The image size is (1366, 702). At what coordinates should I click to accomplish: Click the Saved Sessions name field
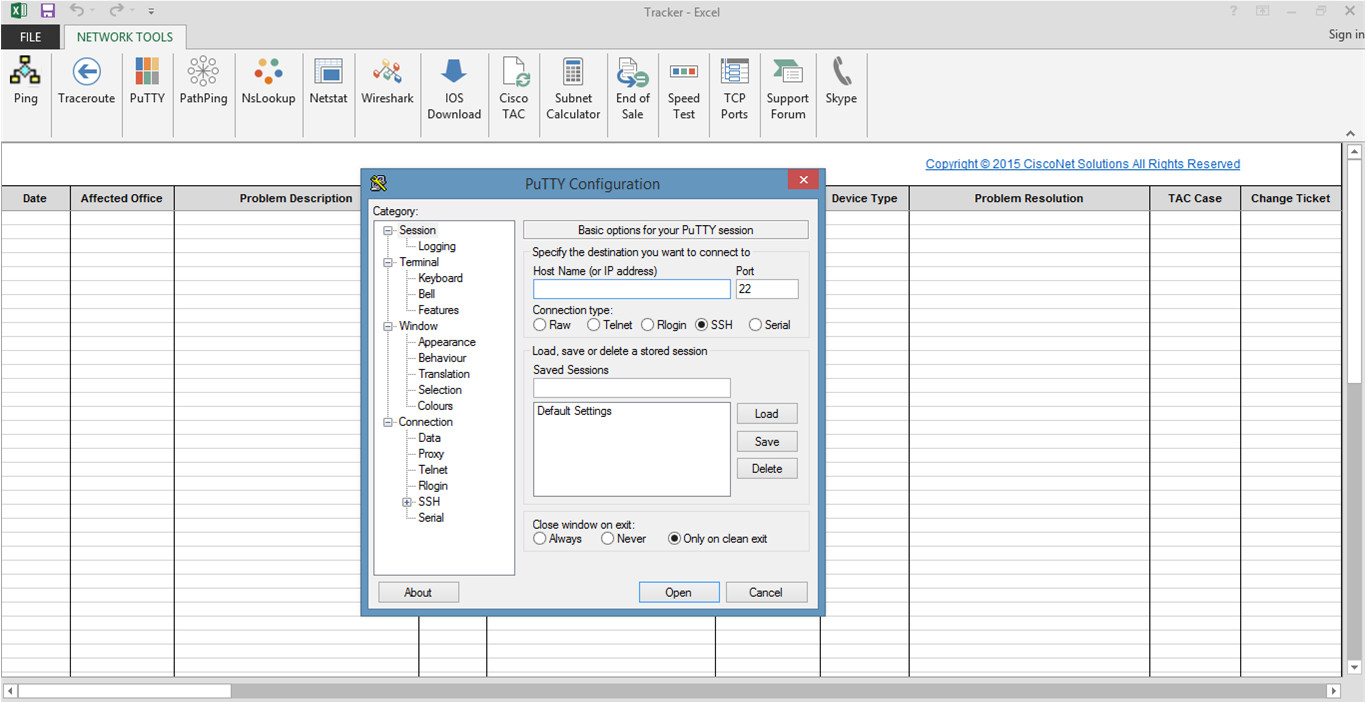(x=632, y=388)
